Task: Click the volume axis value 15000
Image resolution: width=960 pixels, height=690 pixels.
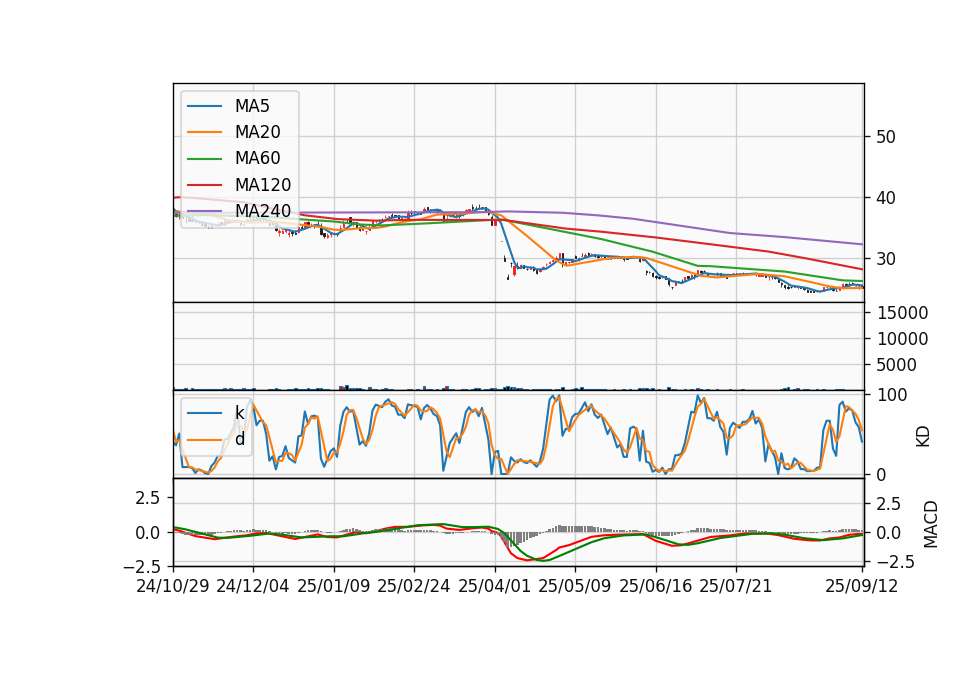Action: (x=902, y=313)
